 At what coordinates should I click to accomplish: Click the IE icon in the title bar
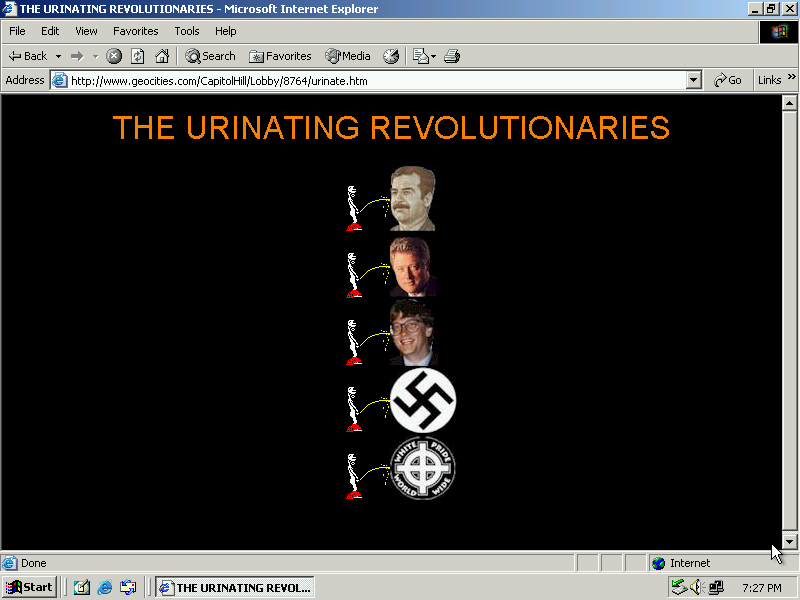(x=9, y=9)
